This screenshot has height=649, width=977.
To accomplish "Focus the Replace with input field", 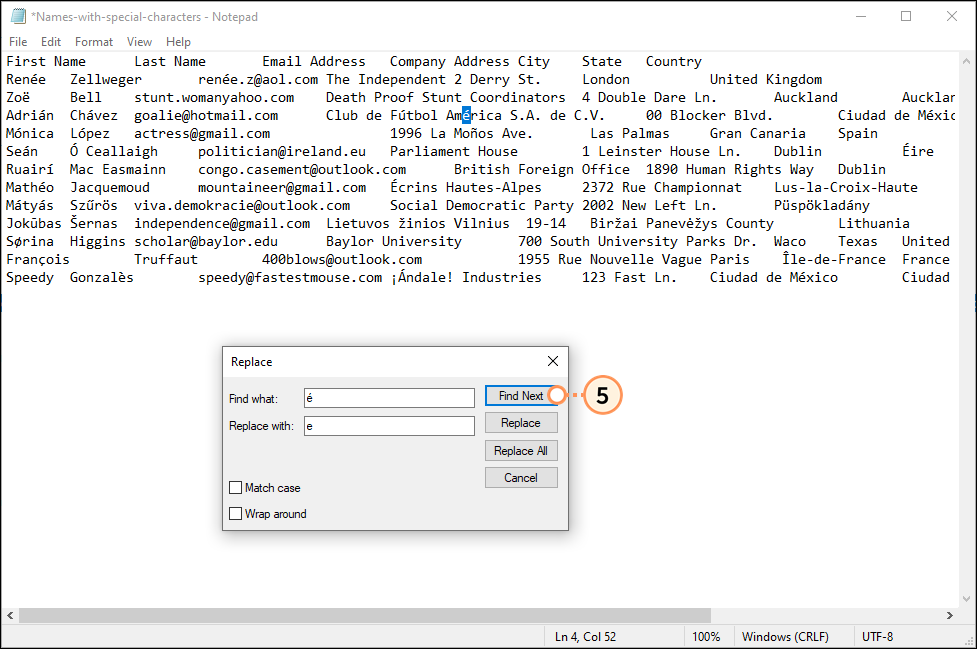I will [389, 426].
